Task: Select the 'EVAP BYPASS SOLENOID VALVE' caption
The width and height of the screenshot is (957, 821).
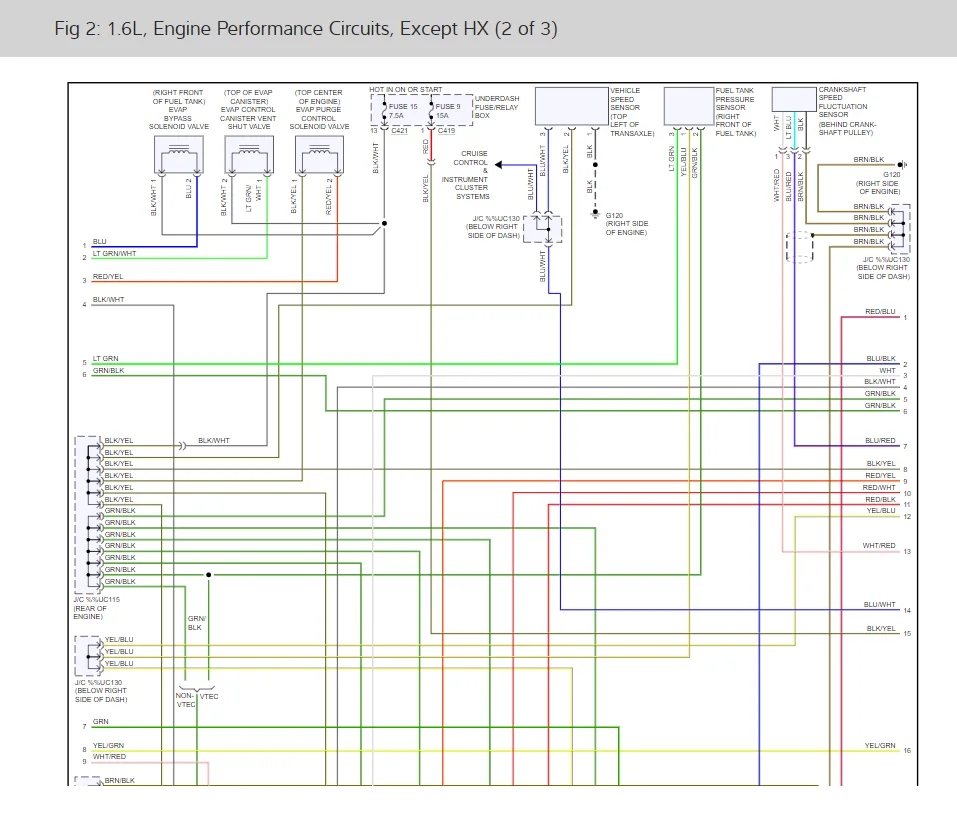Action: 179,118
